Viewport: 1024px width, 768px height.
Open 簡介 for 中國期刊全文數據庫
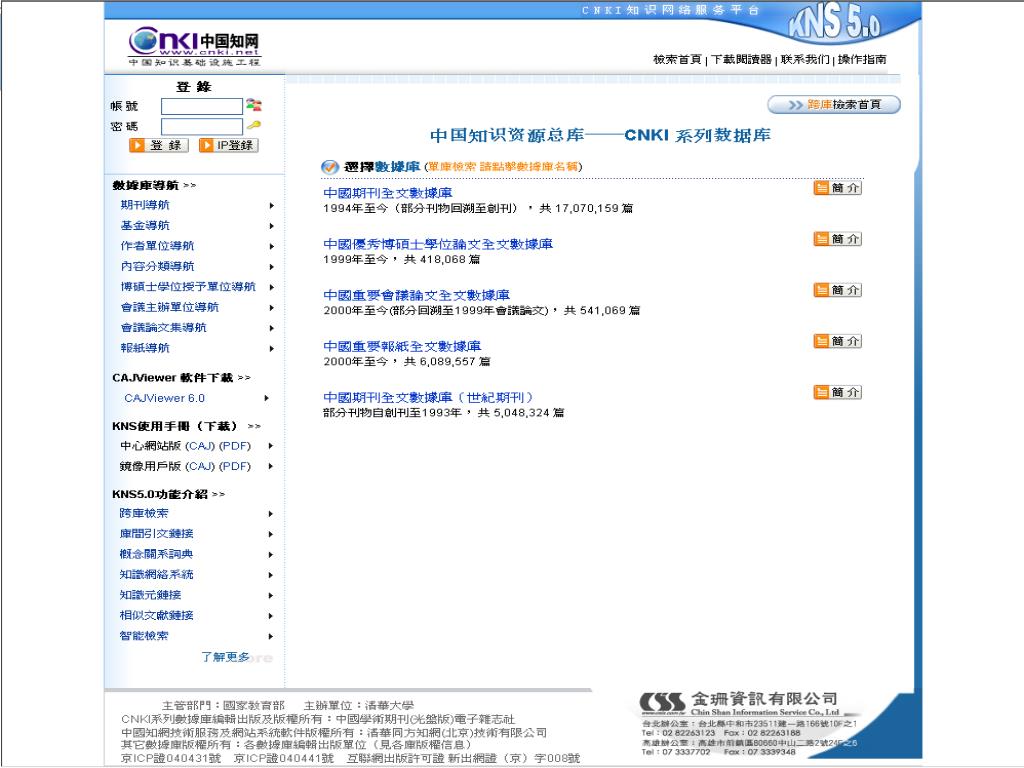(838, 188)
